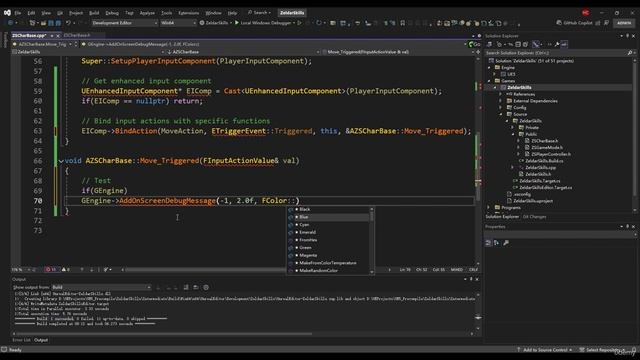
Task: Open GitHub Copilot icon in title area
Action: 559,23
